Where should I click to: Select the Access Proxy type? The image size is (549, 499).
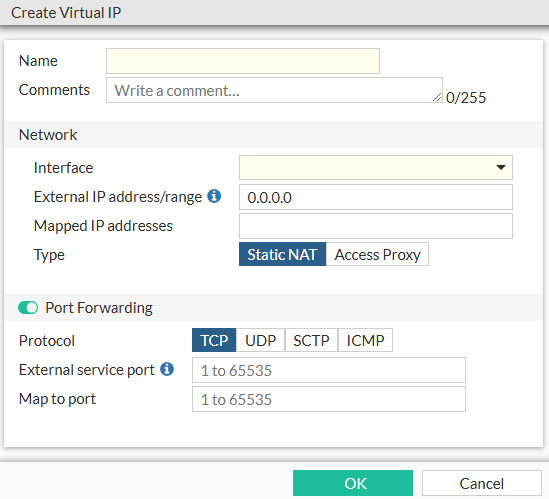[x=377, y=254]
